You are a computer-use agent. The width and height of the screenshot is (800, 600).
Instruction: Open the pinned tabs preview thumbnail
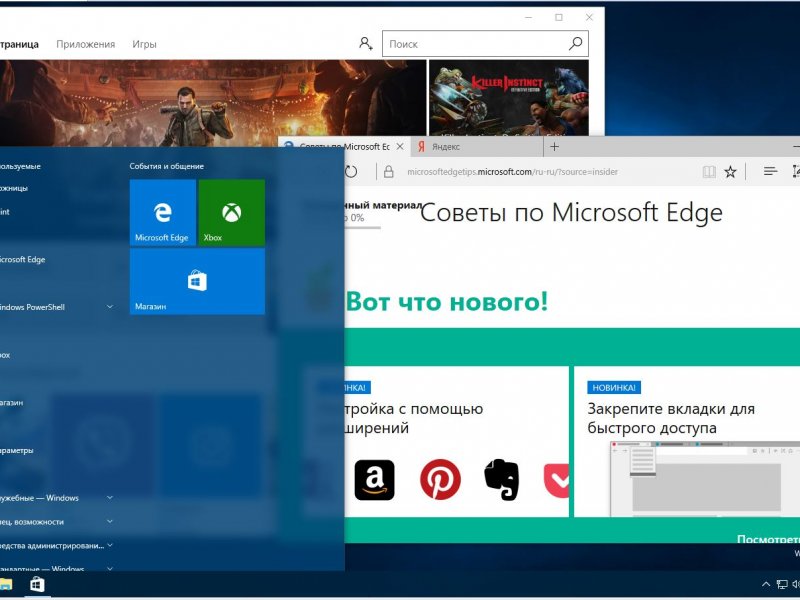pos(705,479)
